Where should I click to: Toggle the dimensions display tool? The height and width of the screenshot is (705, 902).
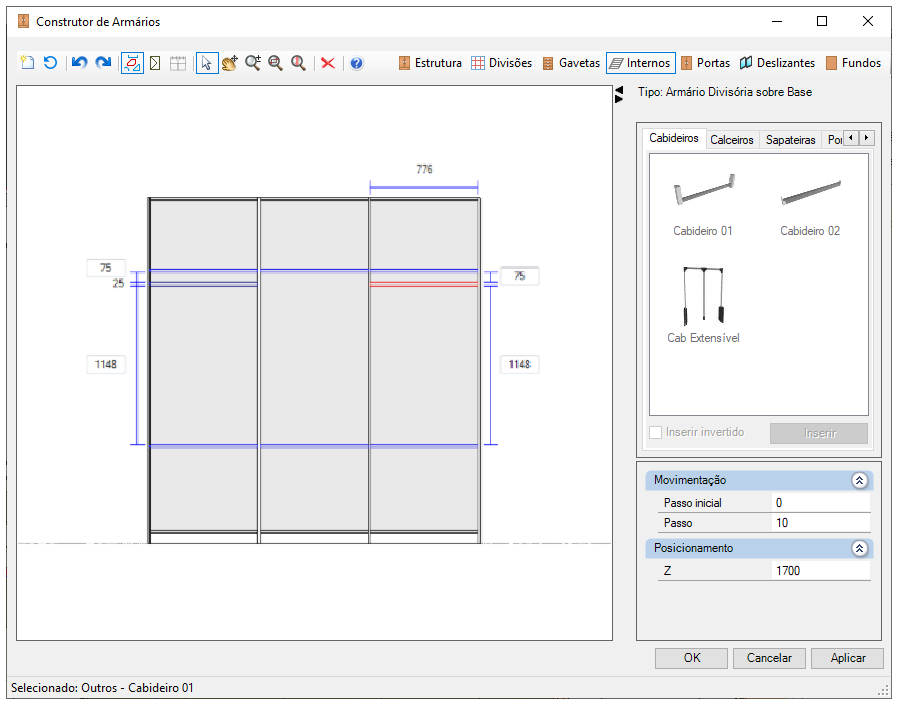[132, 63]
